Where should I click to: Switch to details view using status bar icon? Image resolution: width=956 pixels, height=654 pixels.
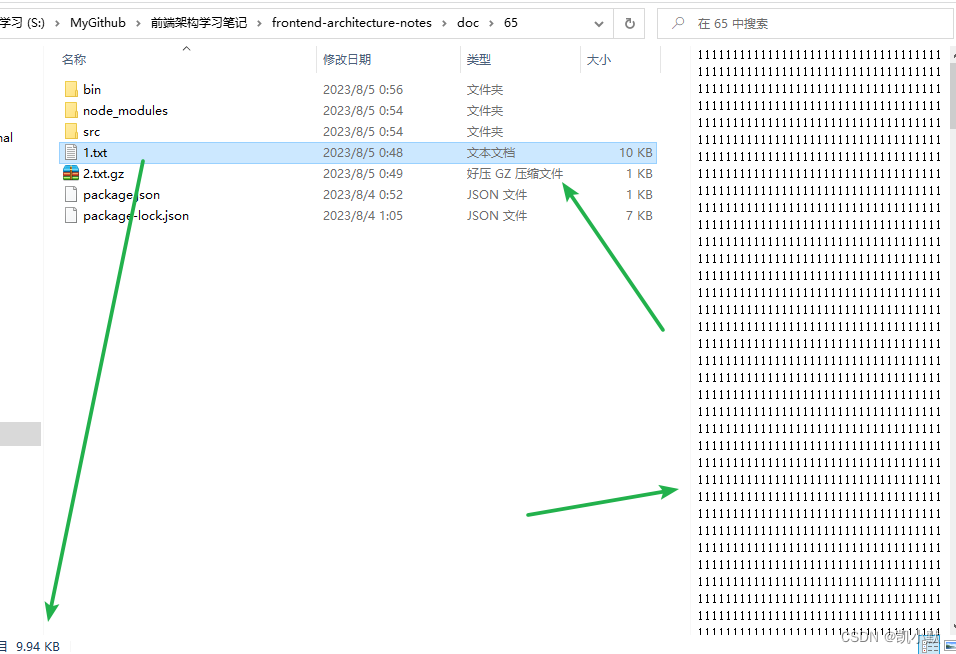pos(930,645)
